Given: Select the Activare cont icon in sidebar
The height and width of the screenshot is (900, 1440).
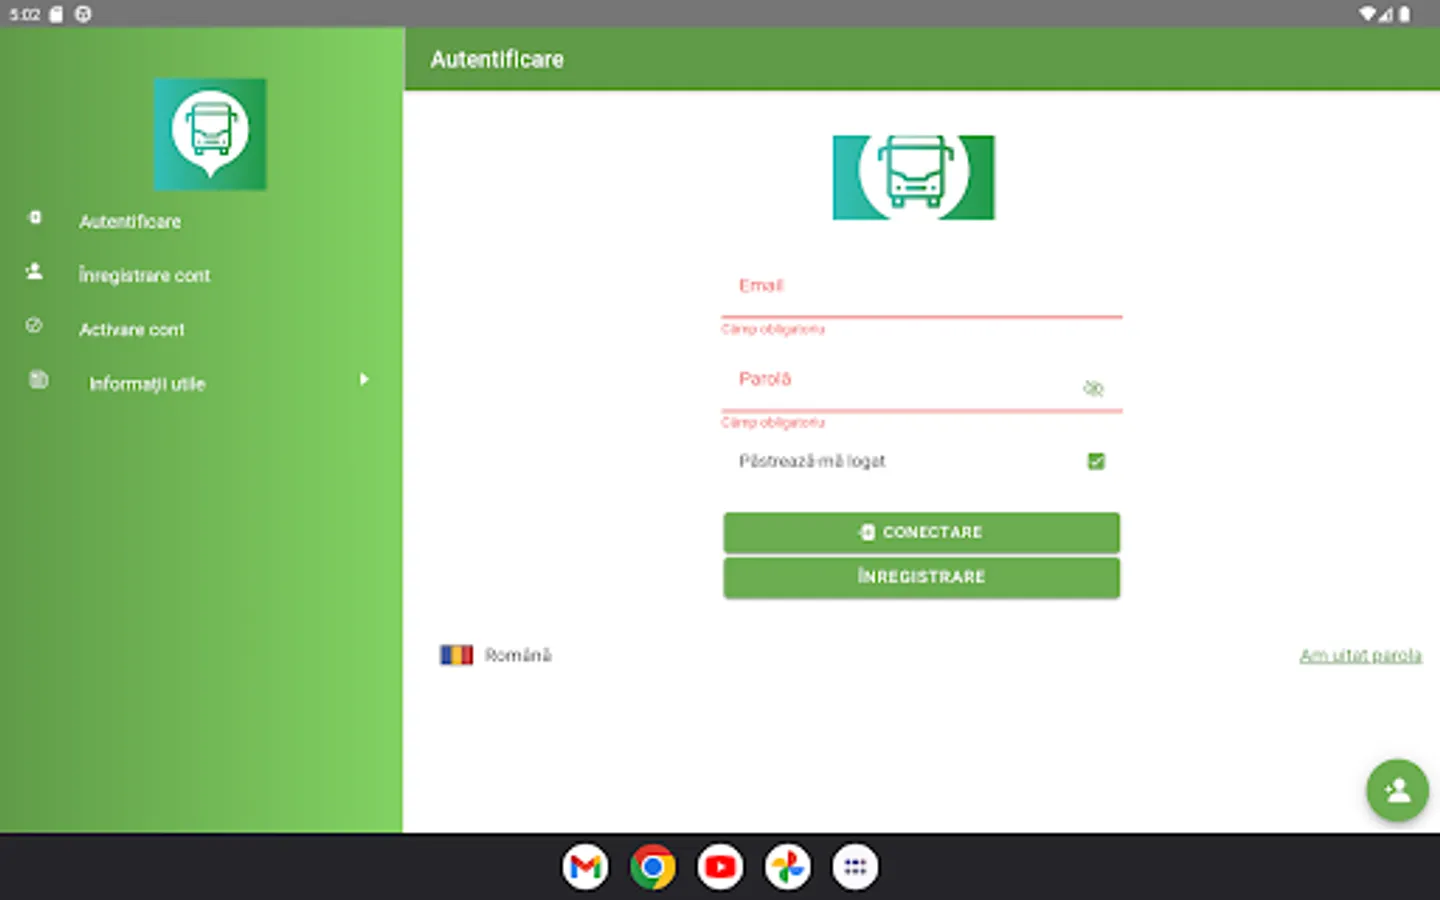Looking at the screenshot, I should click(35, 324).
